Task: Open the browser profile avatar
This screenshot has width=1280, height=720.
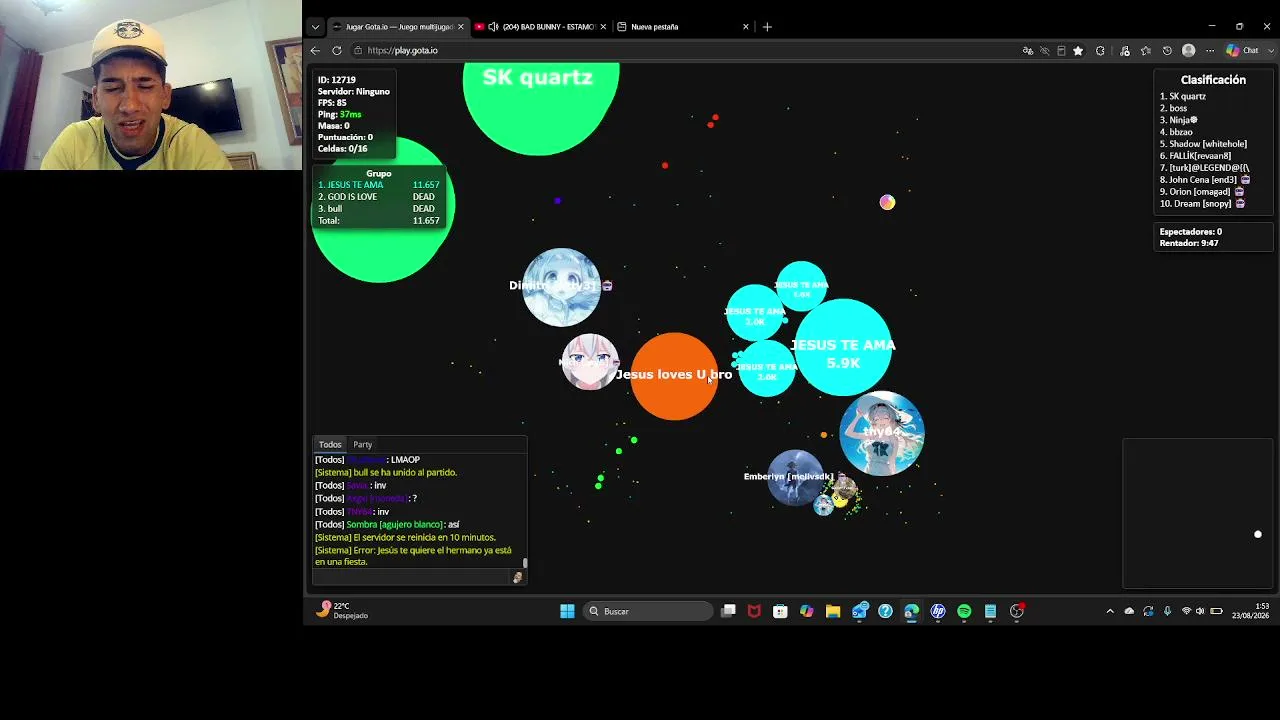Action: [x=1188, y=50]
